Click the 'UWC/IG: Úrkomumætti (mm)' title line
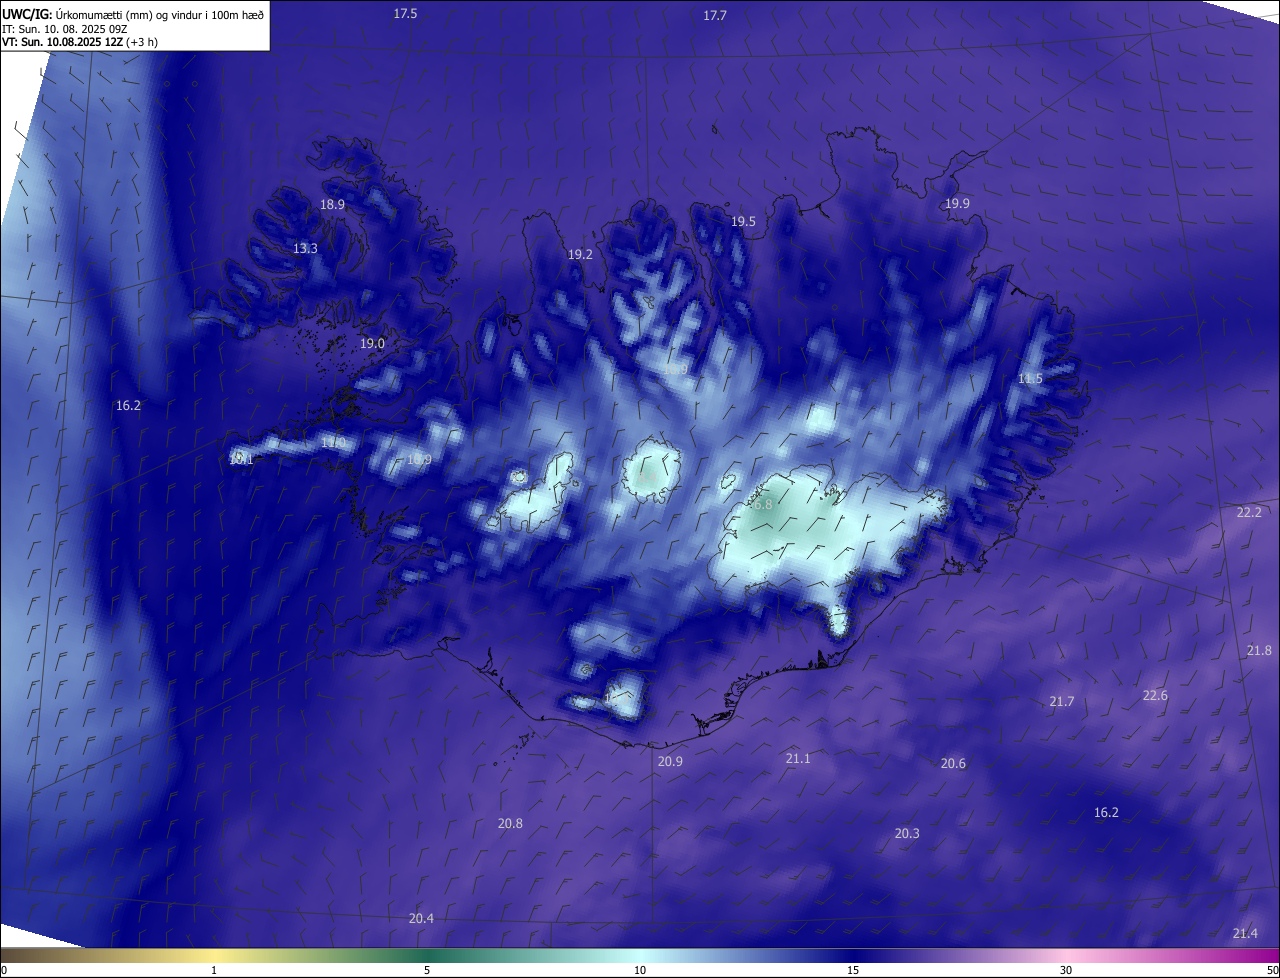 (133, 14)
